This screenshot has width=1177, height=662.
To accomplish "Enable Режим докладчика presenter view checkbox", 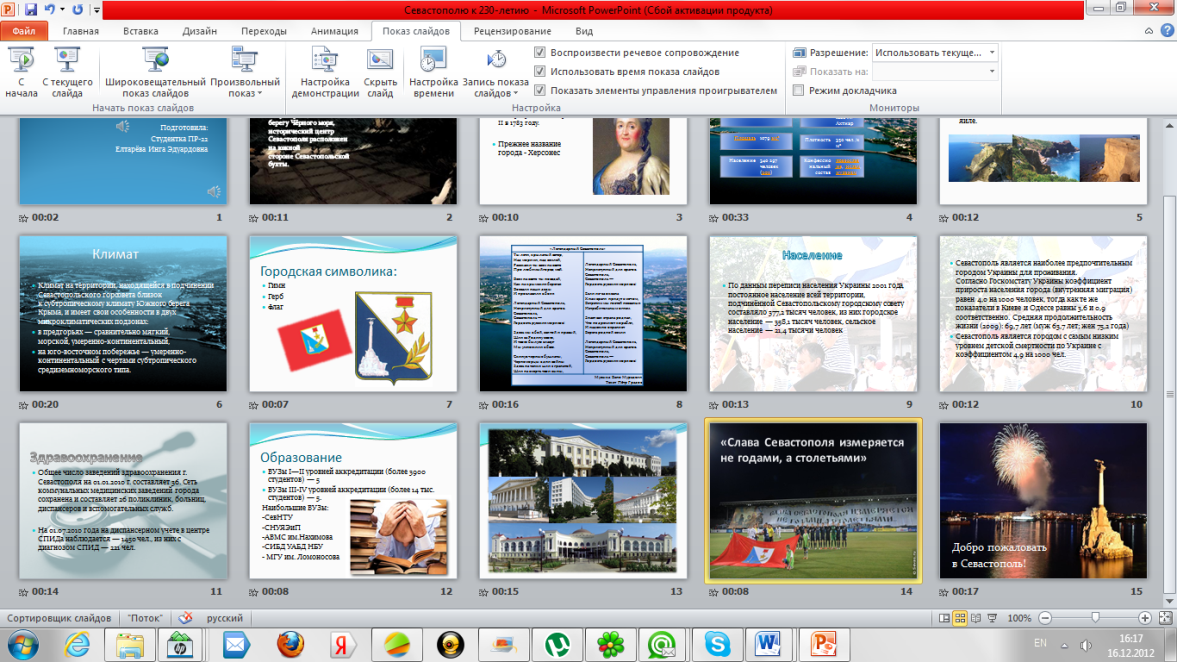I will (x=799, y=90).
